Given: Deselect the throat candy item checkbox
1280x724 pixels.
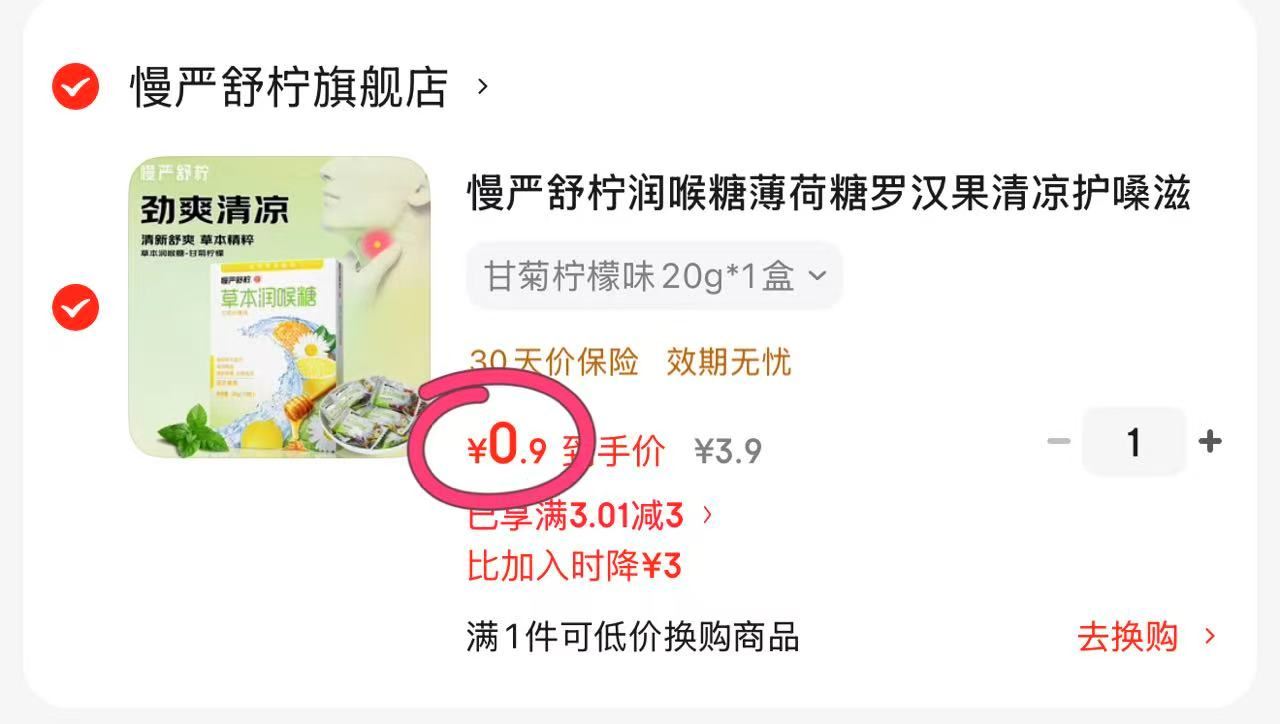Looking at the screenshot, I should (75, 308).
